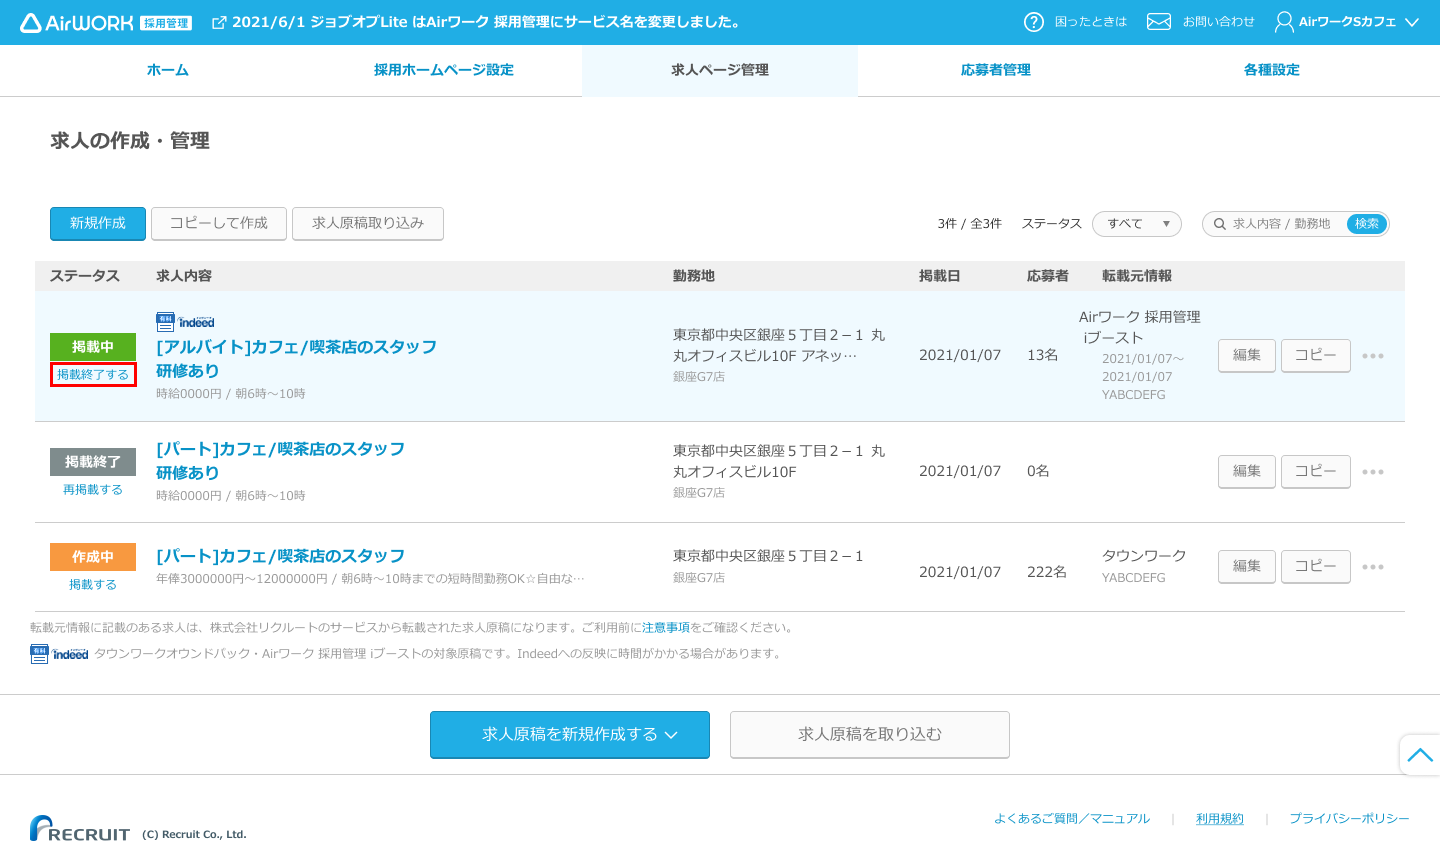Focus the 求人内容 / 勤務地 search field

click(1282, 224)
